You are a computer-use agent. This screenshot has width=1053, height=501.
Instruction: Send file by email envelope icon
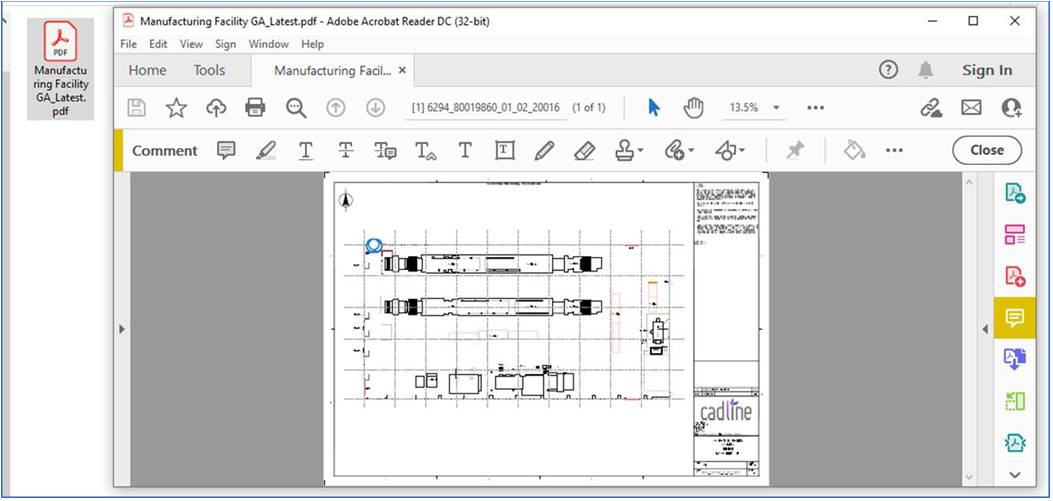(x=971, y=107)
